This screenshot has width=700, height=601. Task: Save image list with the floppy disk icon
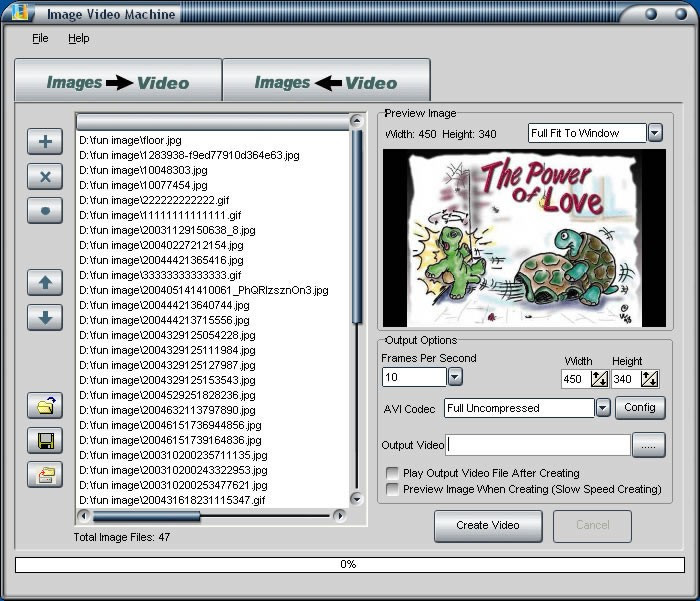[x=45, y=441]
